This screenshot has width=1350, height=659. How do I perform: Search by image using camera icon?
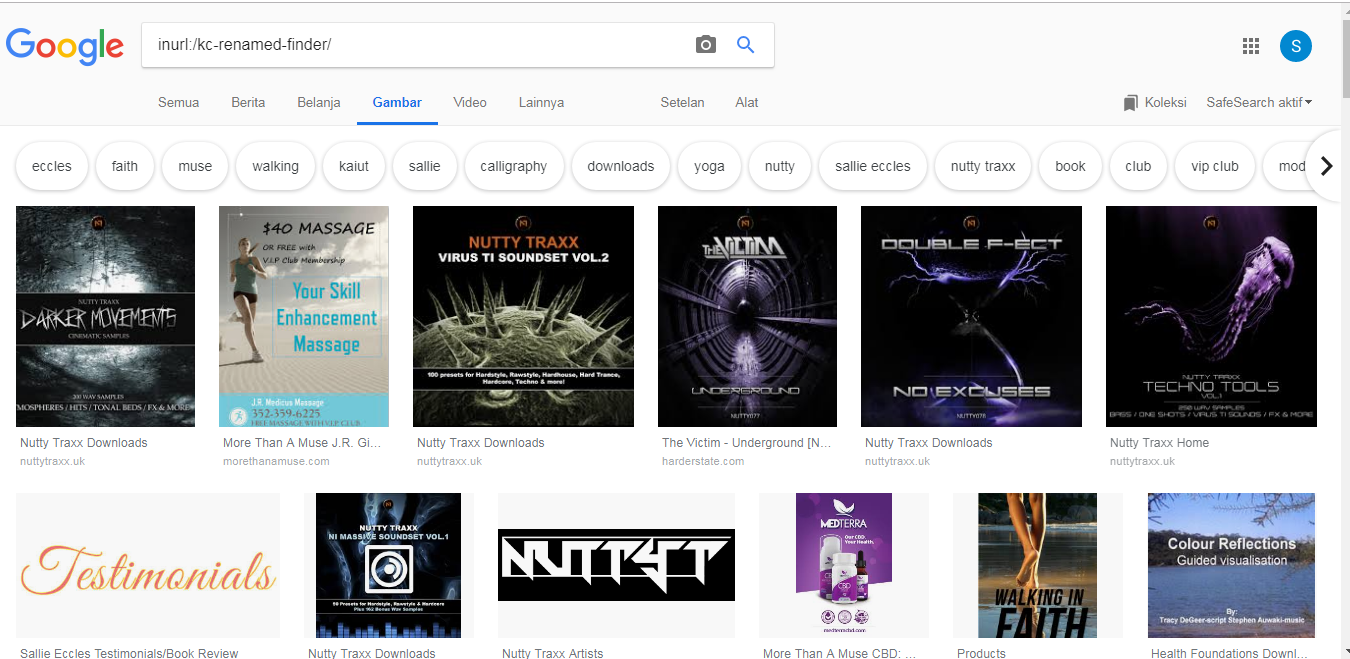[x=706, y=44]
